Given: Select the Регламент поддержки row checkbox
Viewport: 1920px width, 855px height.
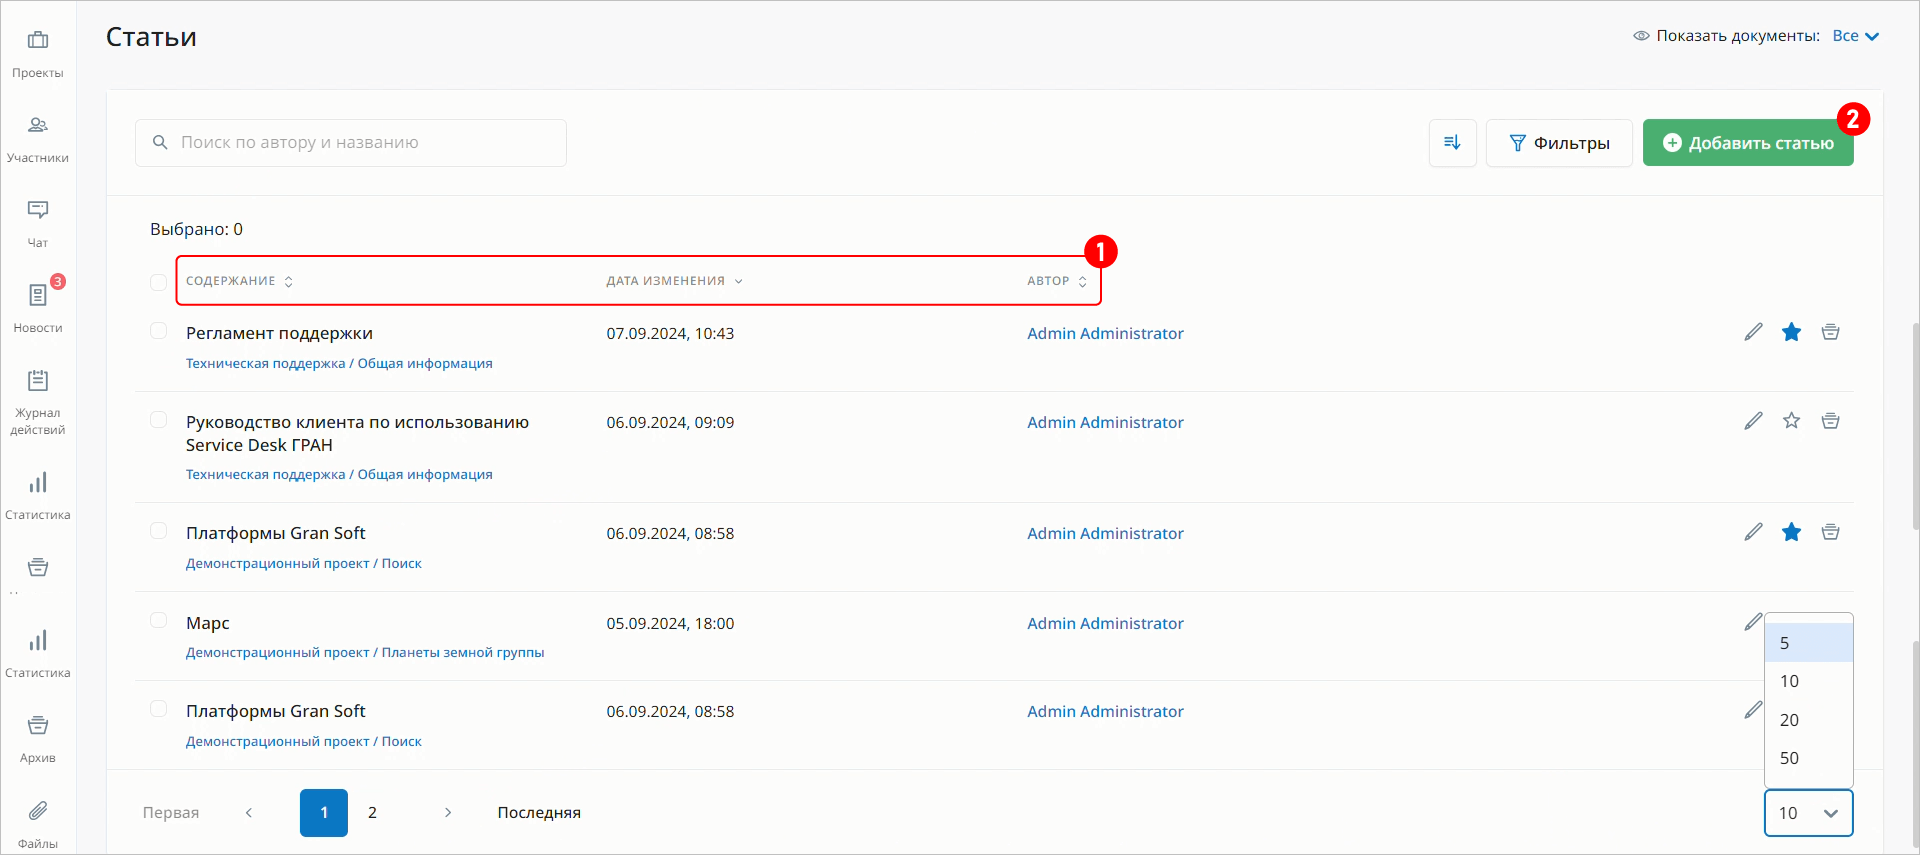Looking at the screenshot, I should click(158, 331).
